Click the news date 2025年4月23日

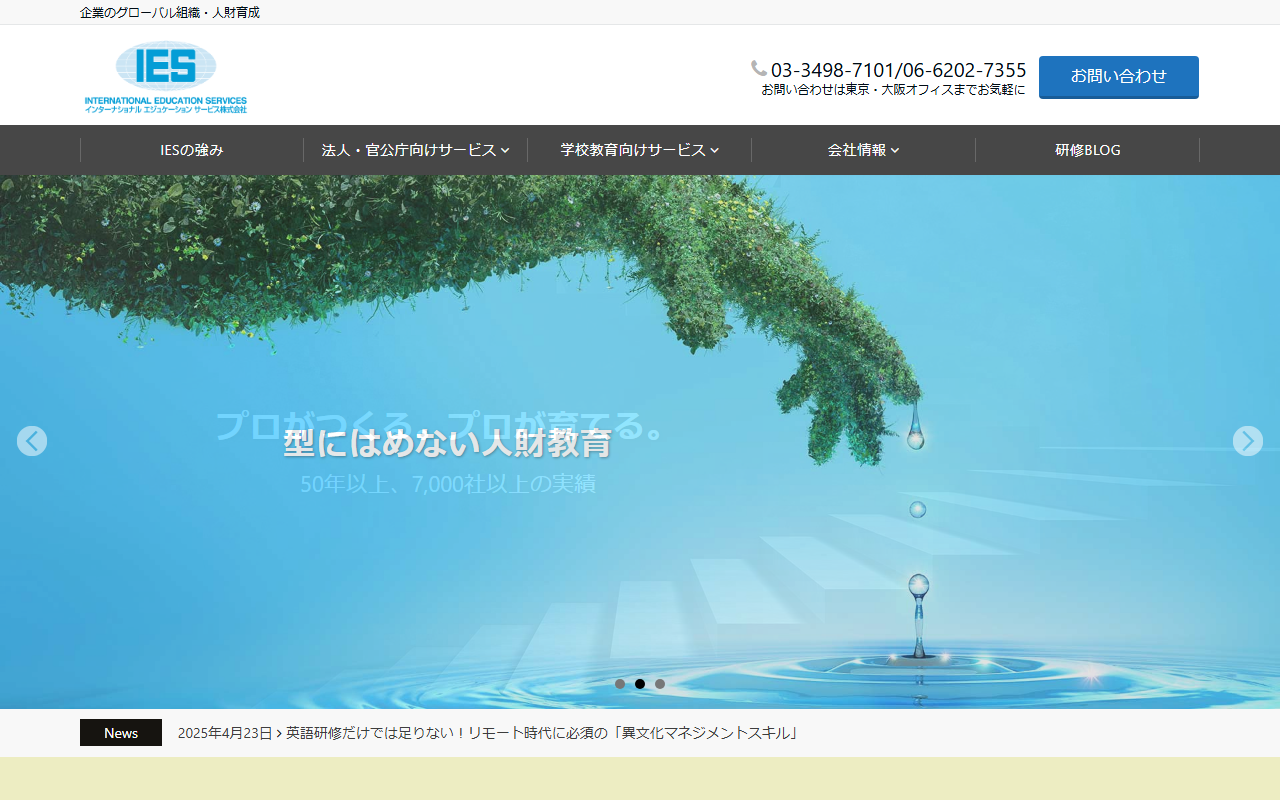click(x=224, y=733)
